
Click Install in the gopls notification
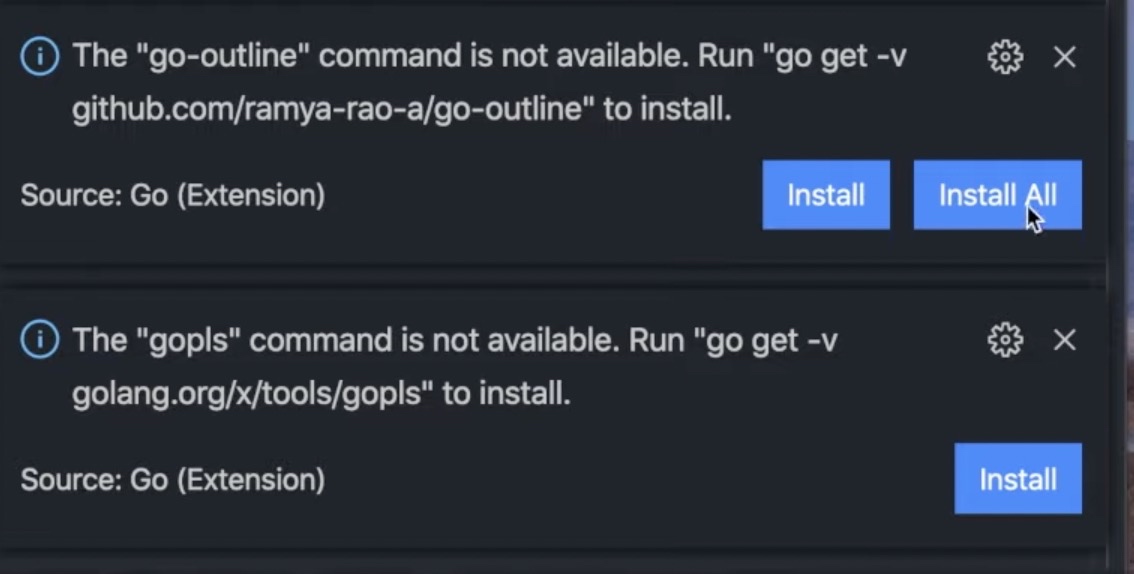click(1017, 479)
